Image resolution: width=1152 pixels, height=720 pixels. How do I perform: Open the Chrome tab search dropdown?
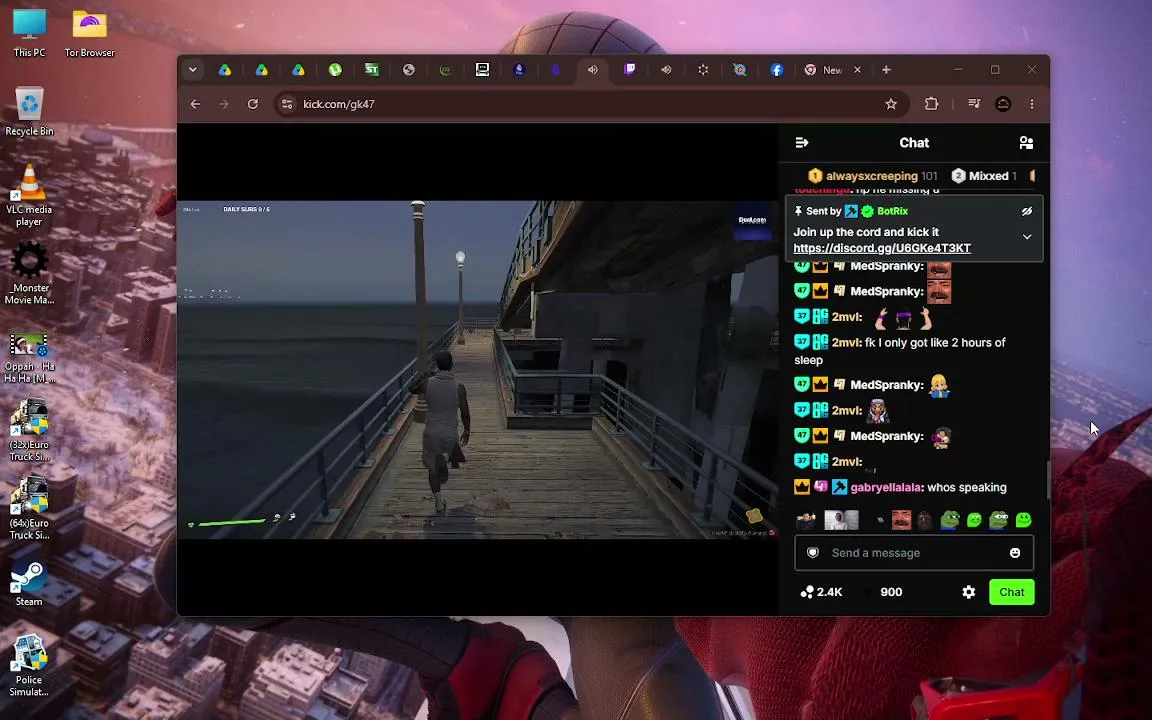[x=192, y=70]
